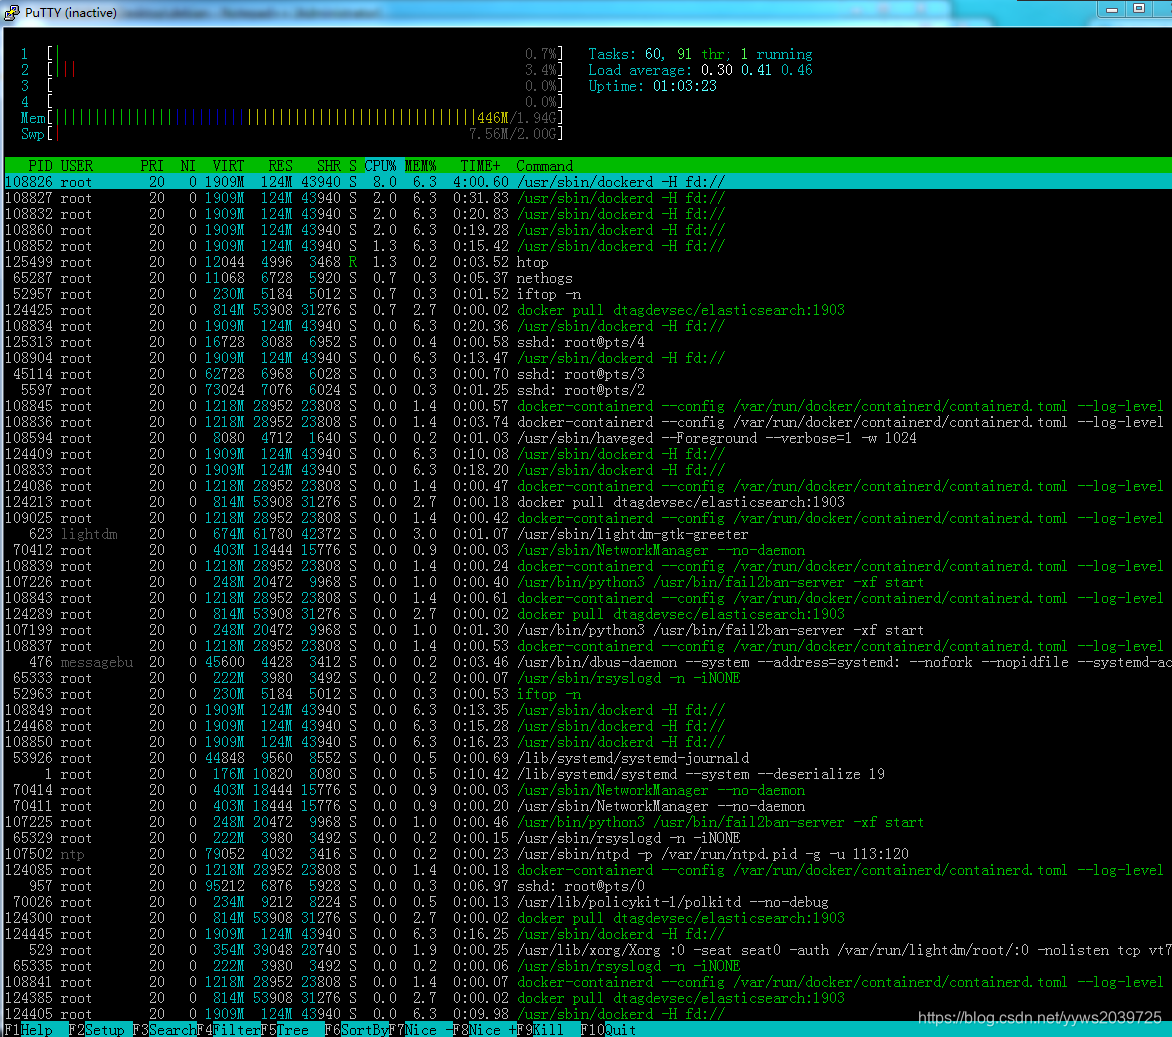Click the F1 Help function key
The height and width of the screenshot is (1037, 1172).
coord(28,1030)
